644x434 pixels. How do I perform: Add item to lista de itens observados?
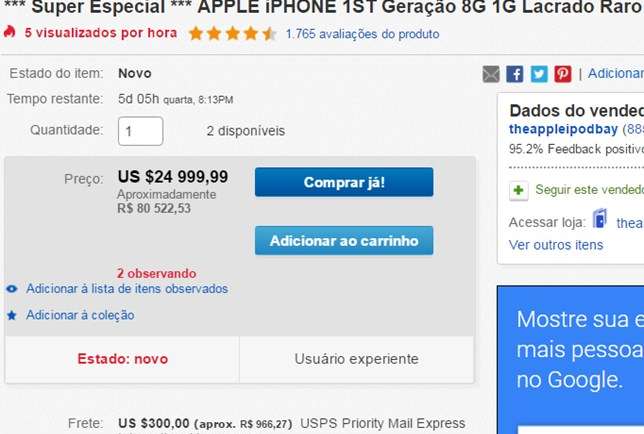127,289
